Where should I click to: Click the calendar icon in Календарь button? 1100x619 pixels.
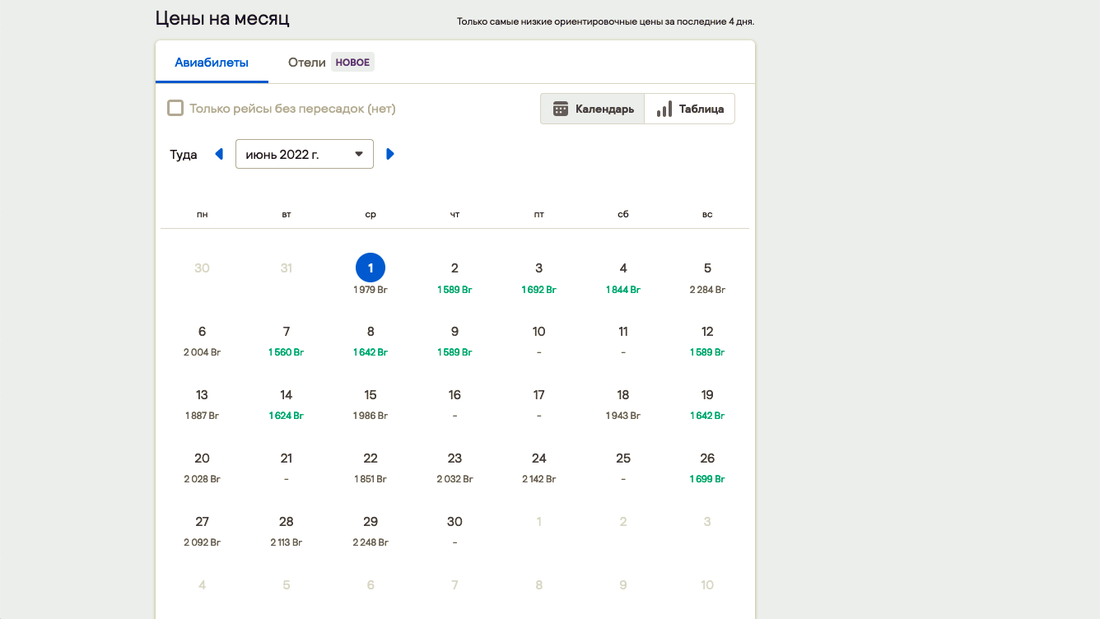click(x=560, y=109)
